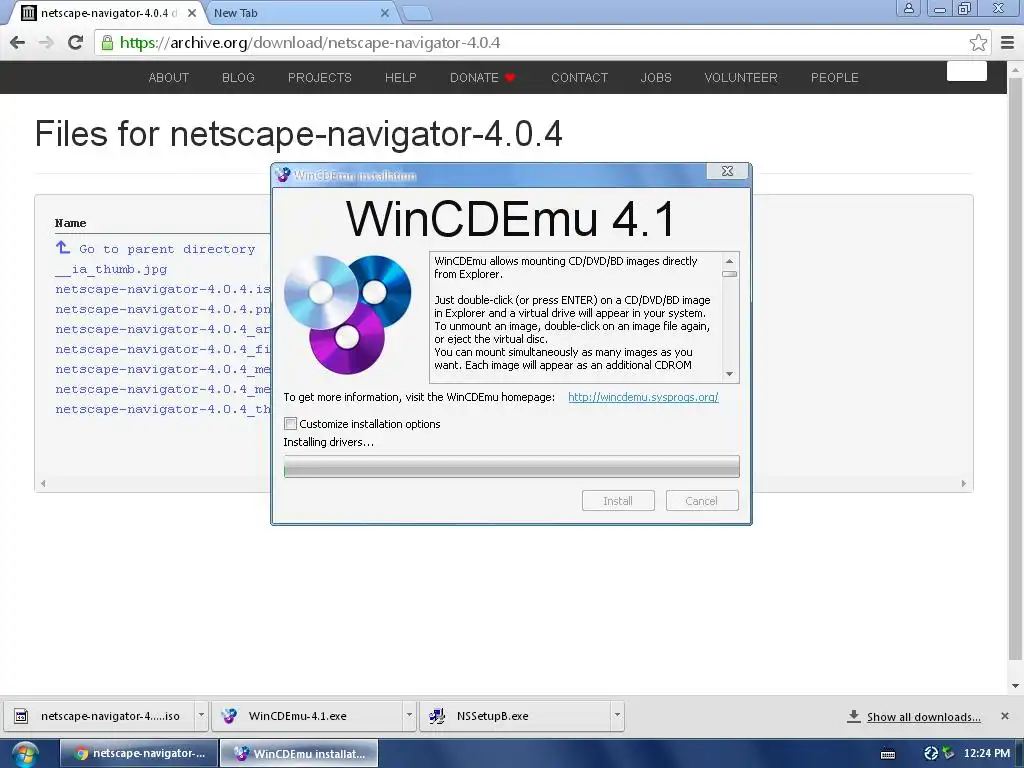
Task: Open PROJECTS in the archive navigation
Action: (320, 78)
